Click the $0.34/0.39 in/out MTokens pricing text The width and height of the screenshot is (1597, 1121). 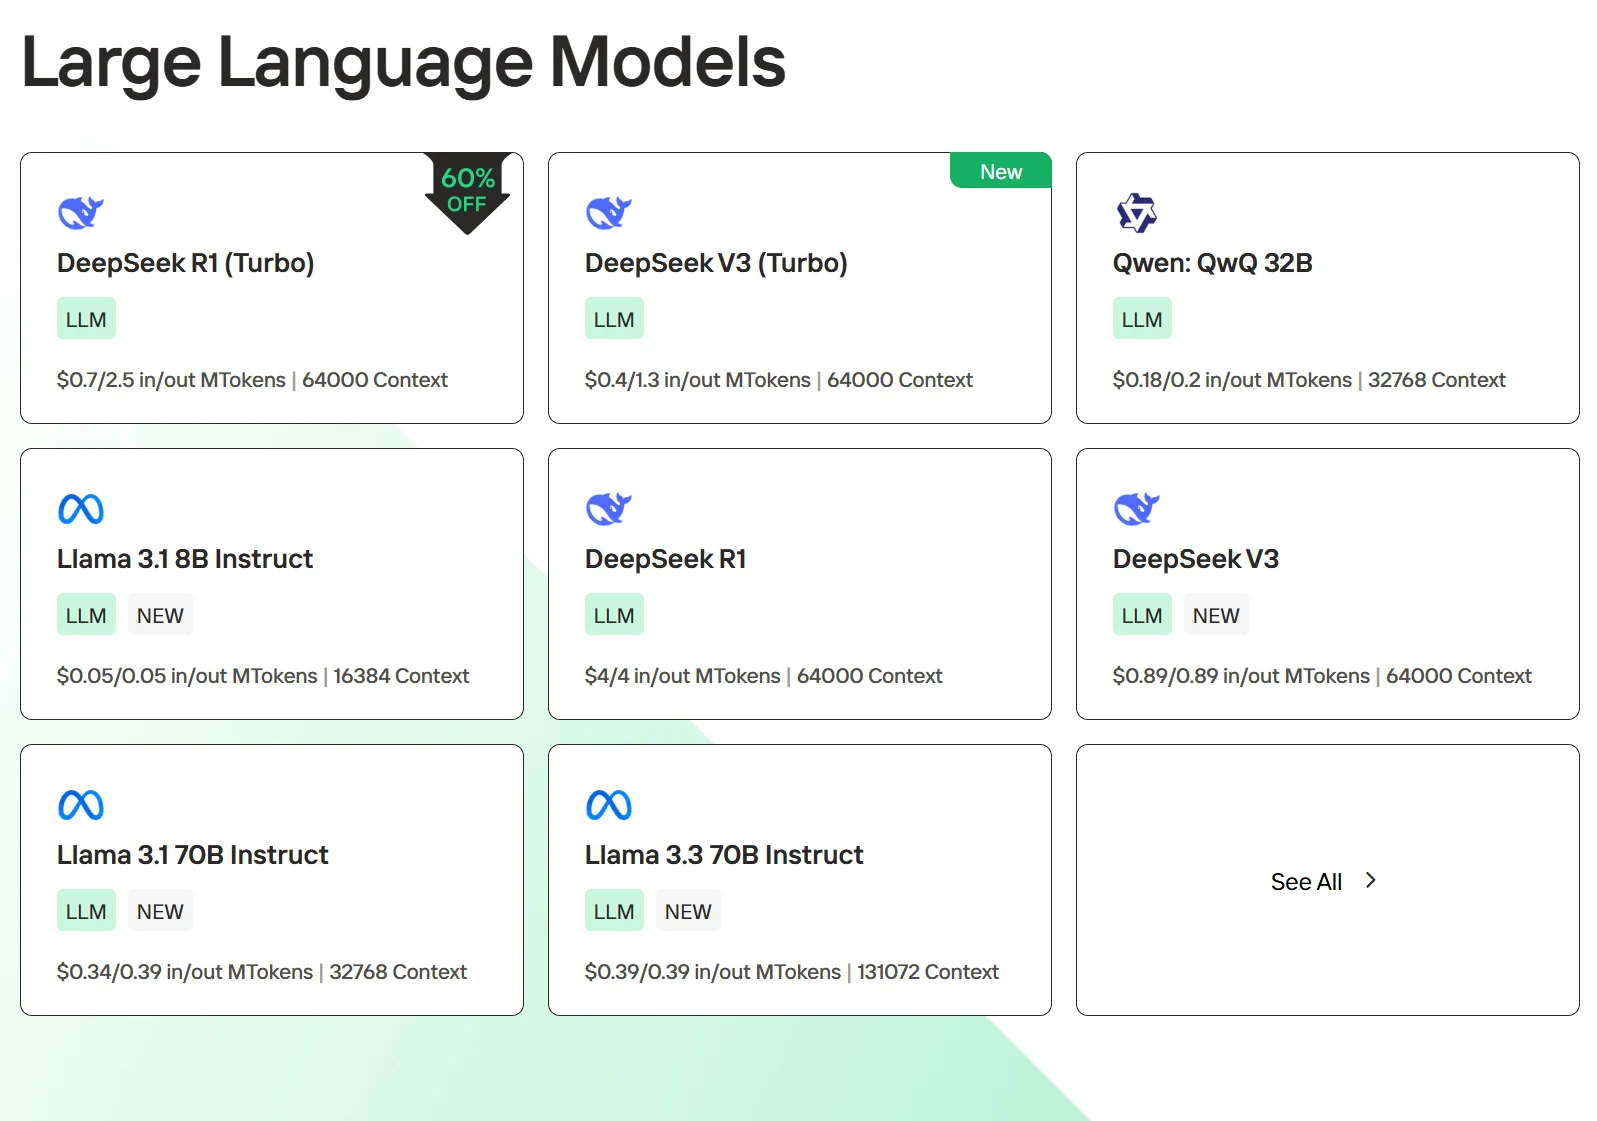tap(185, 972)
